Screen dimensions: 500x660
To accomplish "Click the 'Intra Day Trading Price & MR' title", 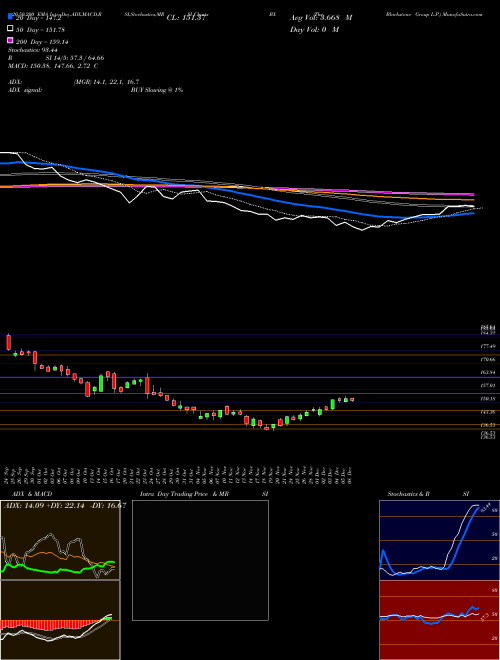I will (184, 494).
